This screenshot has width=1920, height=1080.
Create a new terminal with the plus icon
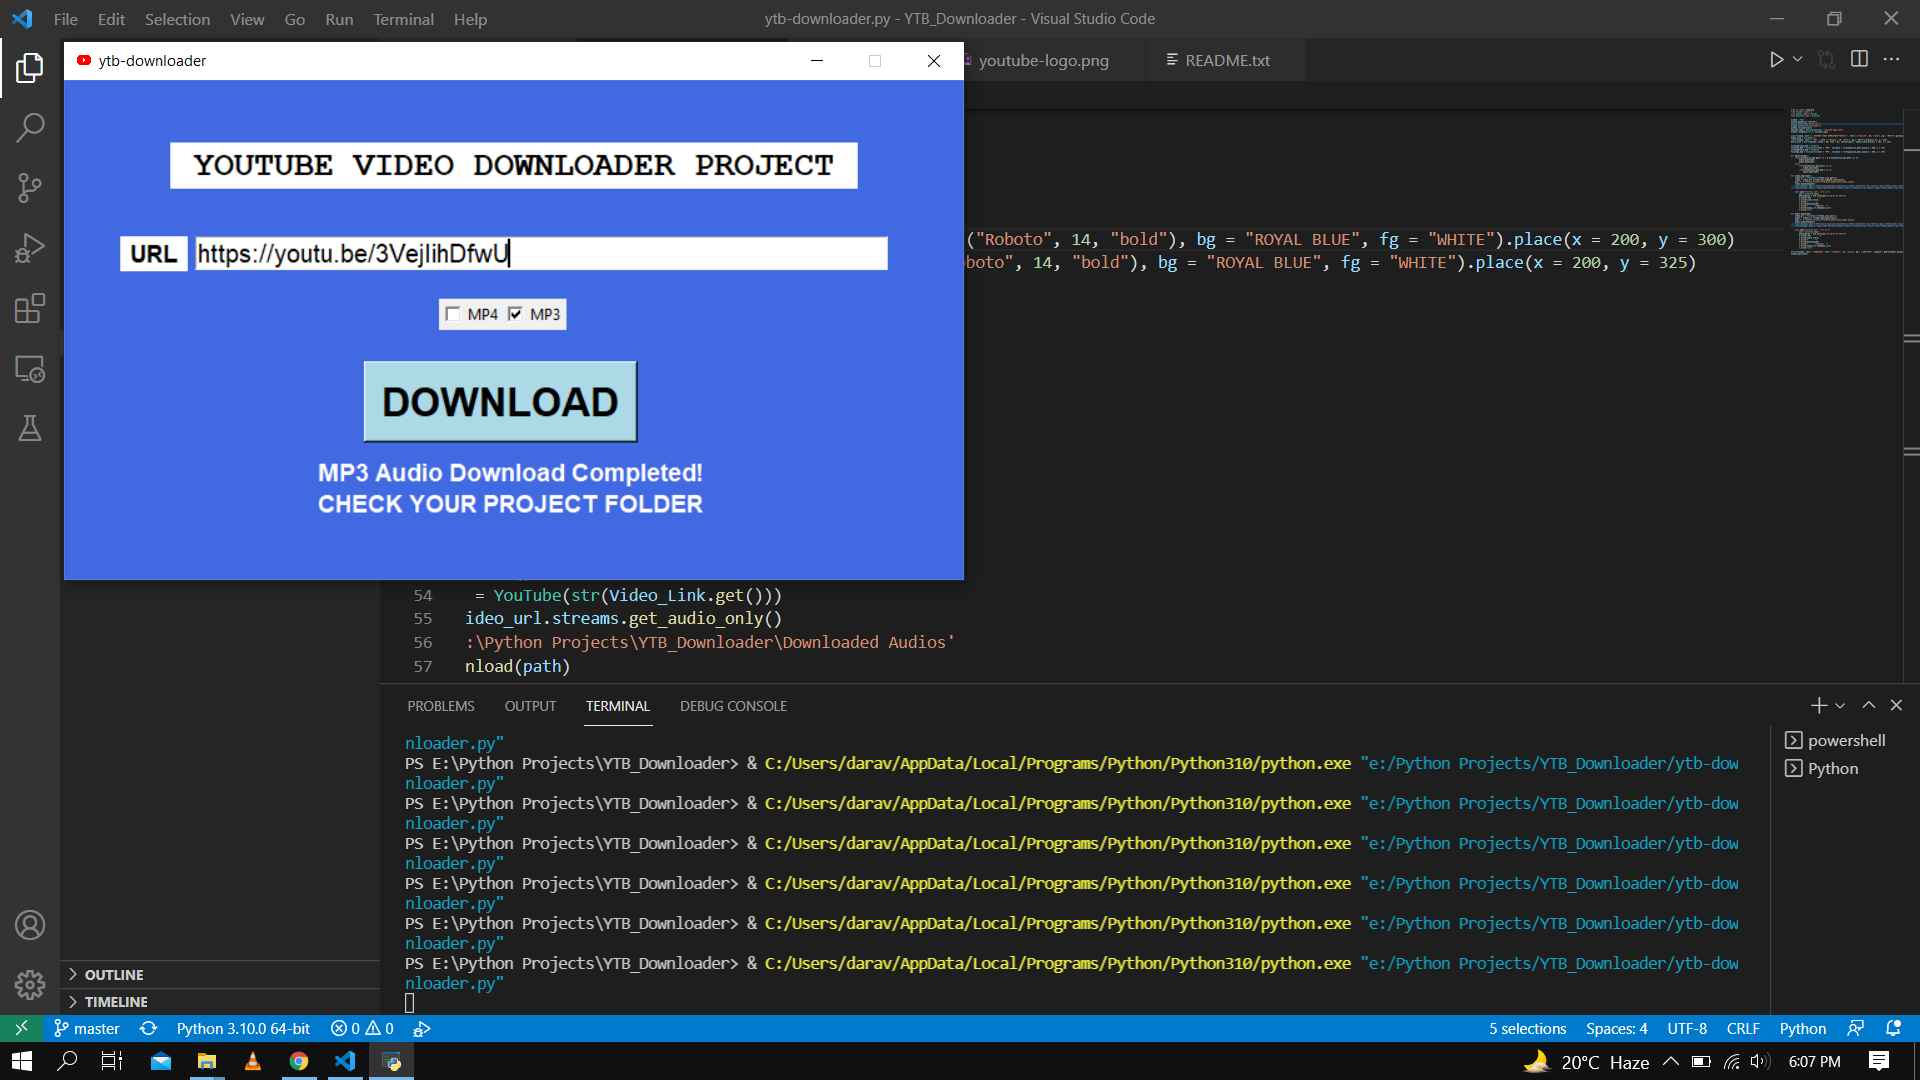(x=1818, y=705)
